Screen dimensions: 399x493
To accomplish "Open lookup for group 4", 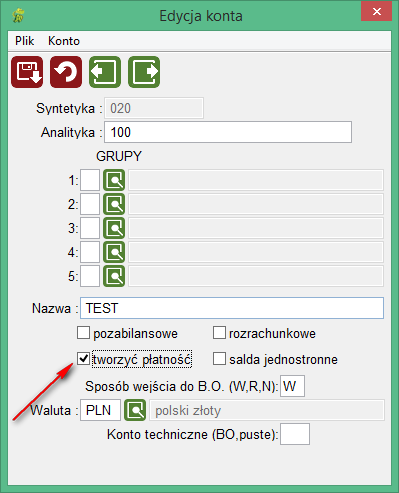I will point(114,252).
